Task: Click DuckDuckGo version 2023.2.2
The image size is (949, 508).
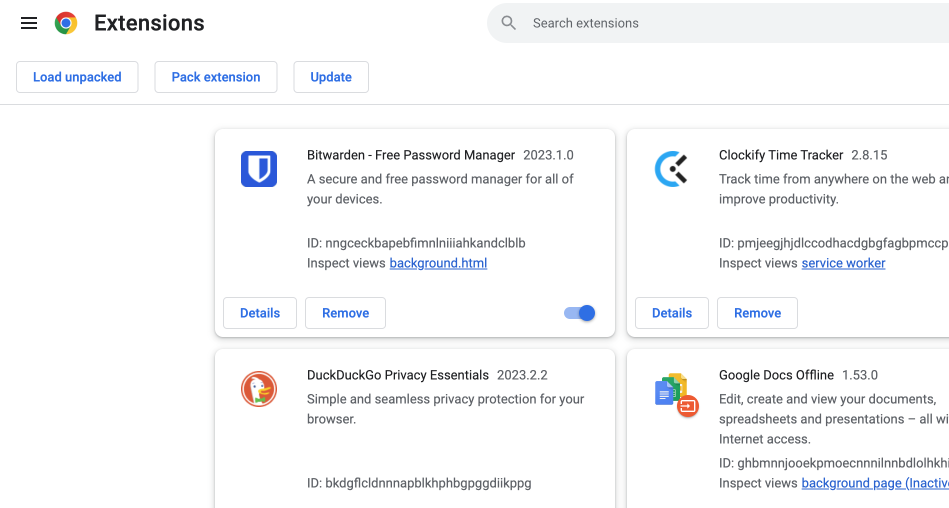Action: 522,375
